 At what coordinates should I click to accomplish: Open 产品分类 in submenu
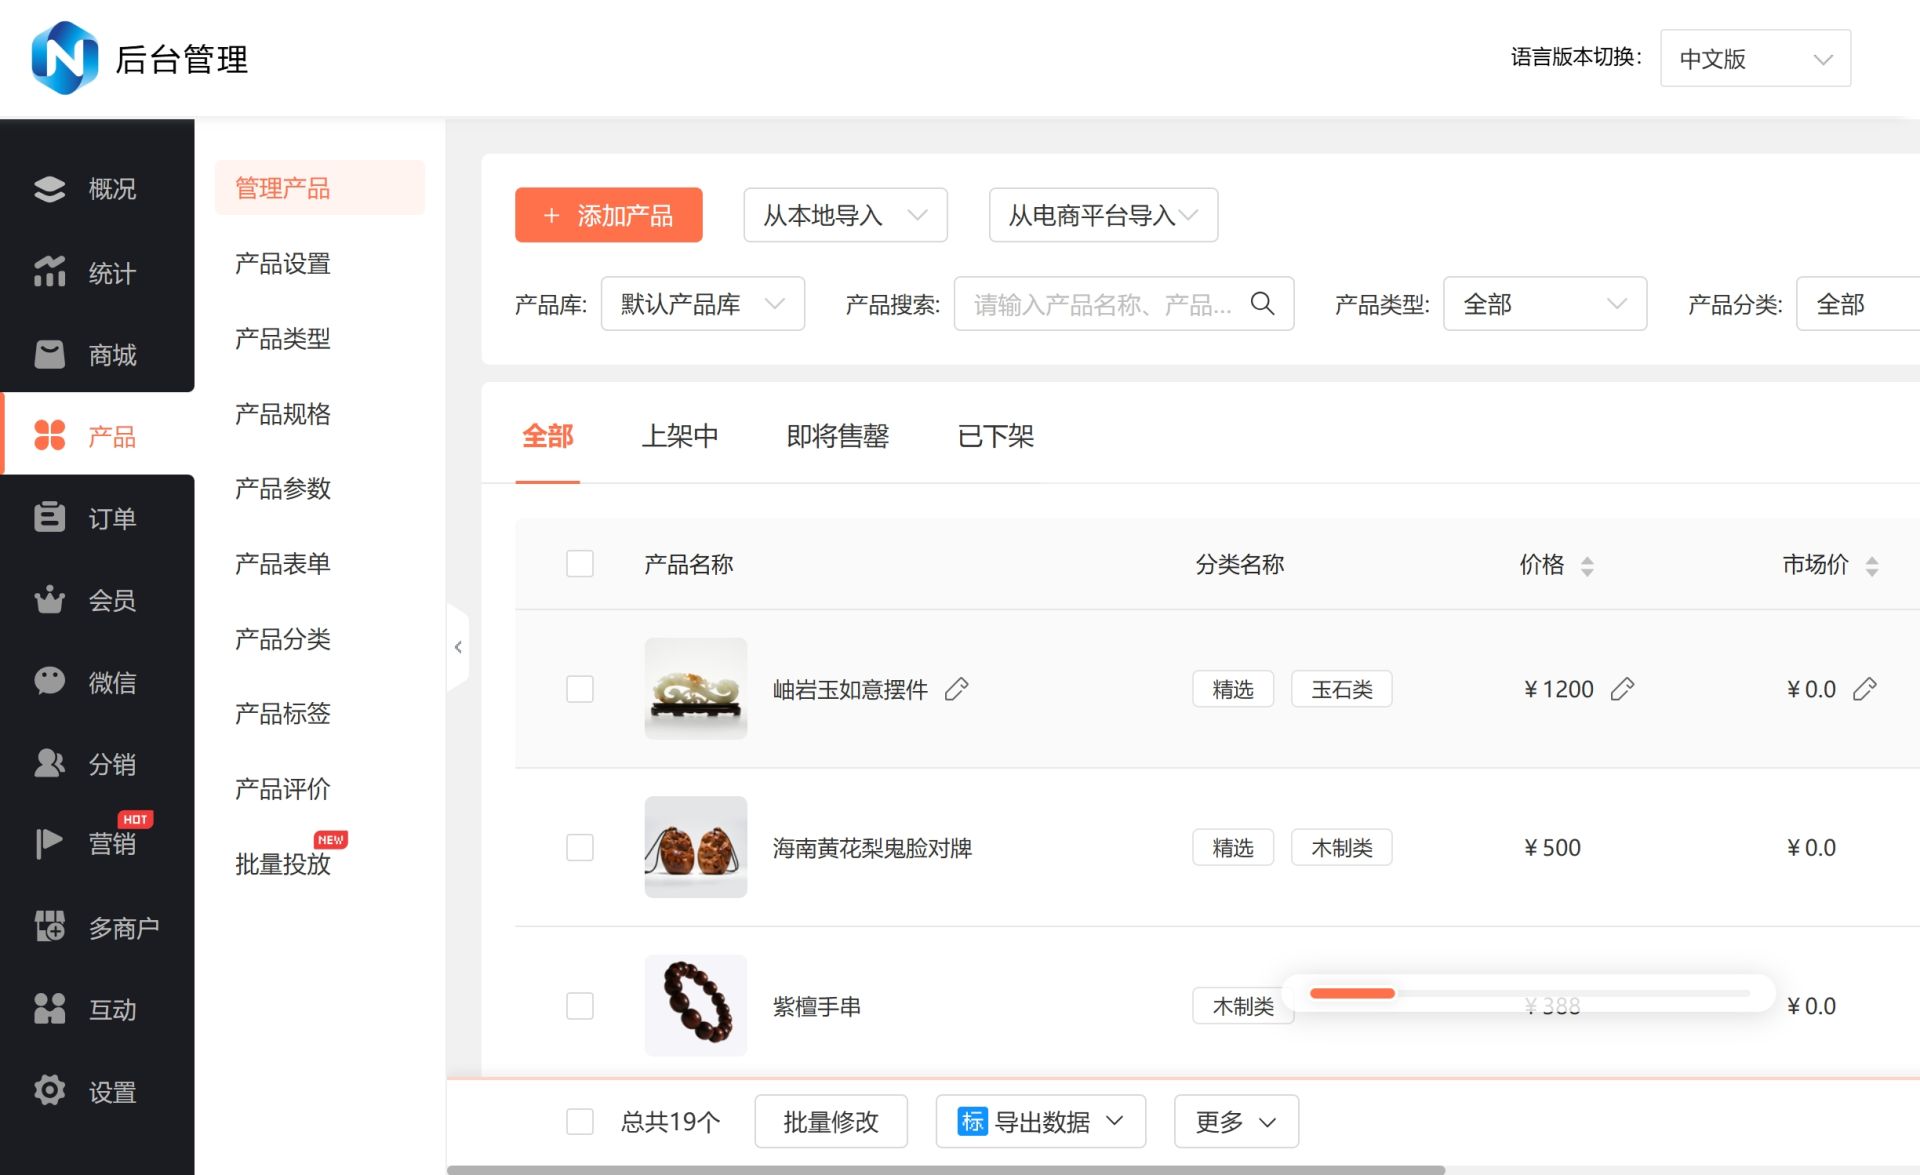coord(283,639)
